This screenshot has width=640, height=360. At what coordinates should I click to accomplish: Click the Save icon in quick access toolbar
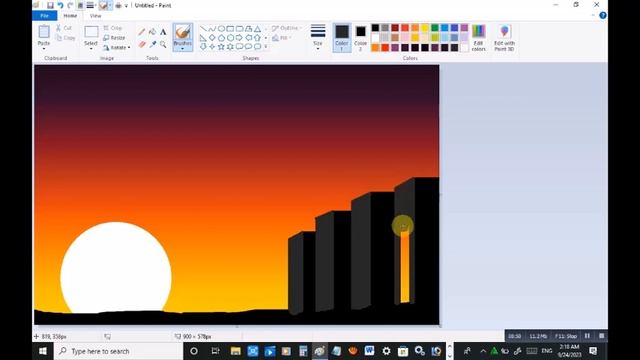tap(50, 5)
